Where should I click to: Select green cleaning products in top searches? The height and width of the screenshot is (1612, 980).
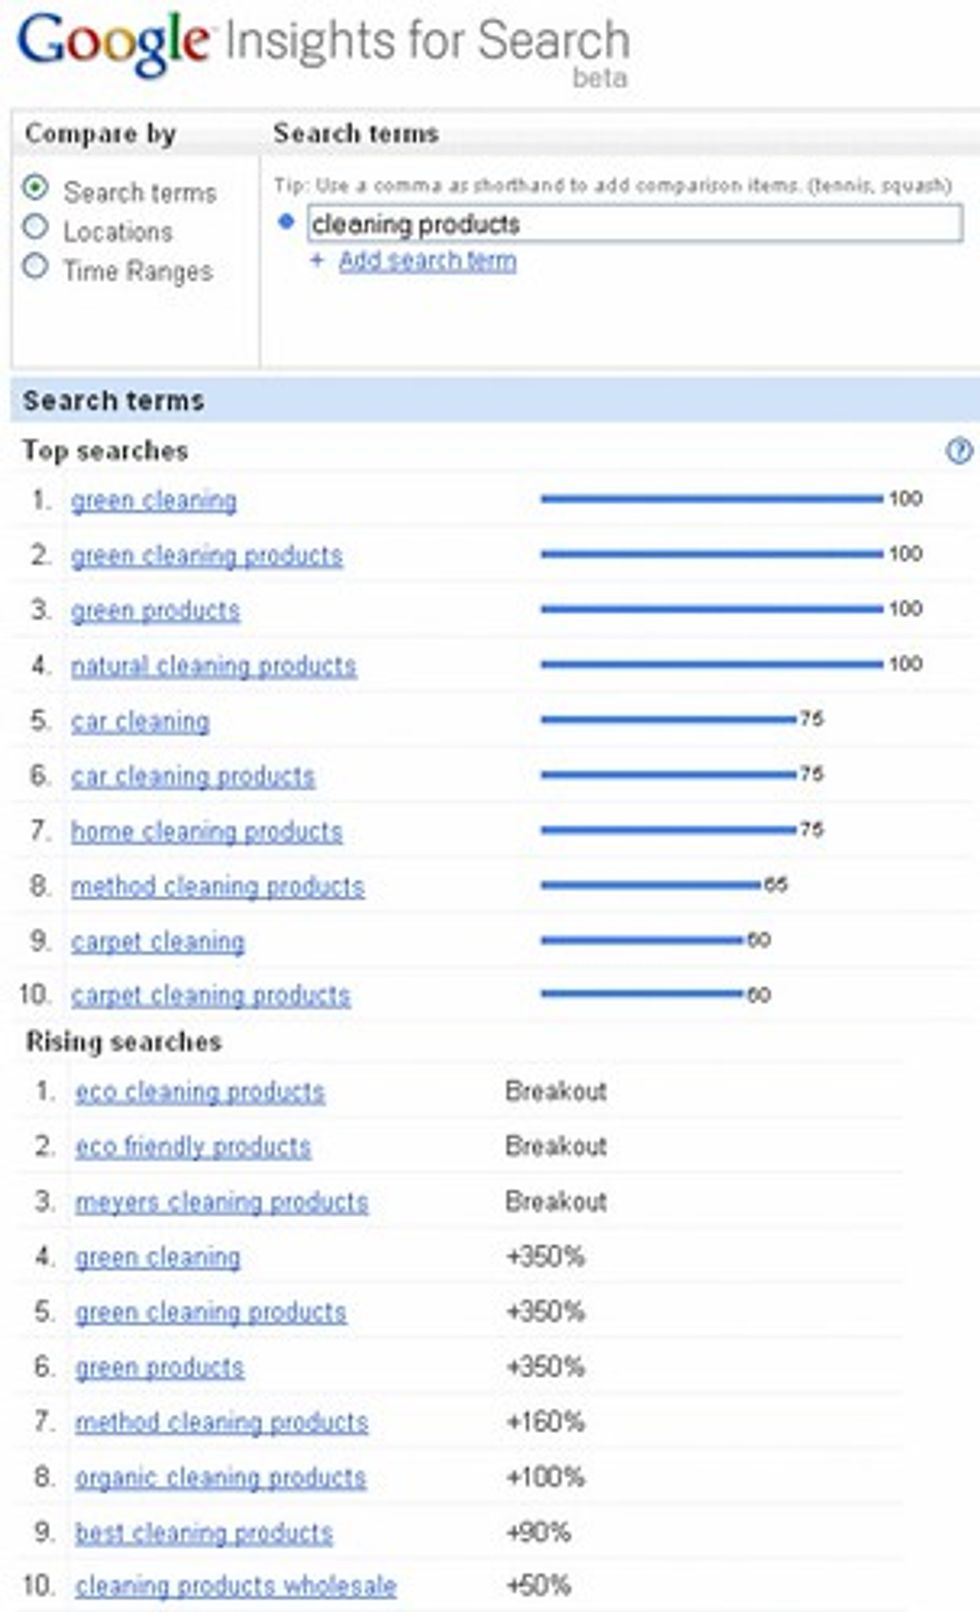(x=209, y=555)
